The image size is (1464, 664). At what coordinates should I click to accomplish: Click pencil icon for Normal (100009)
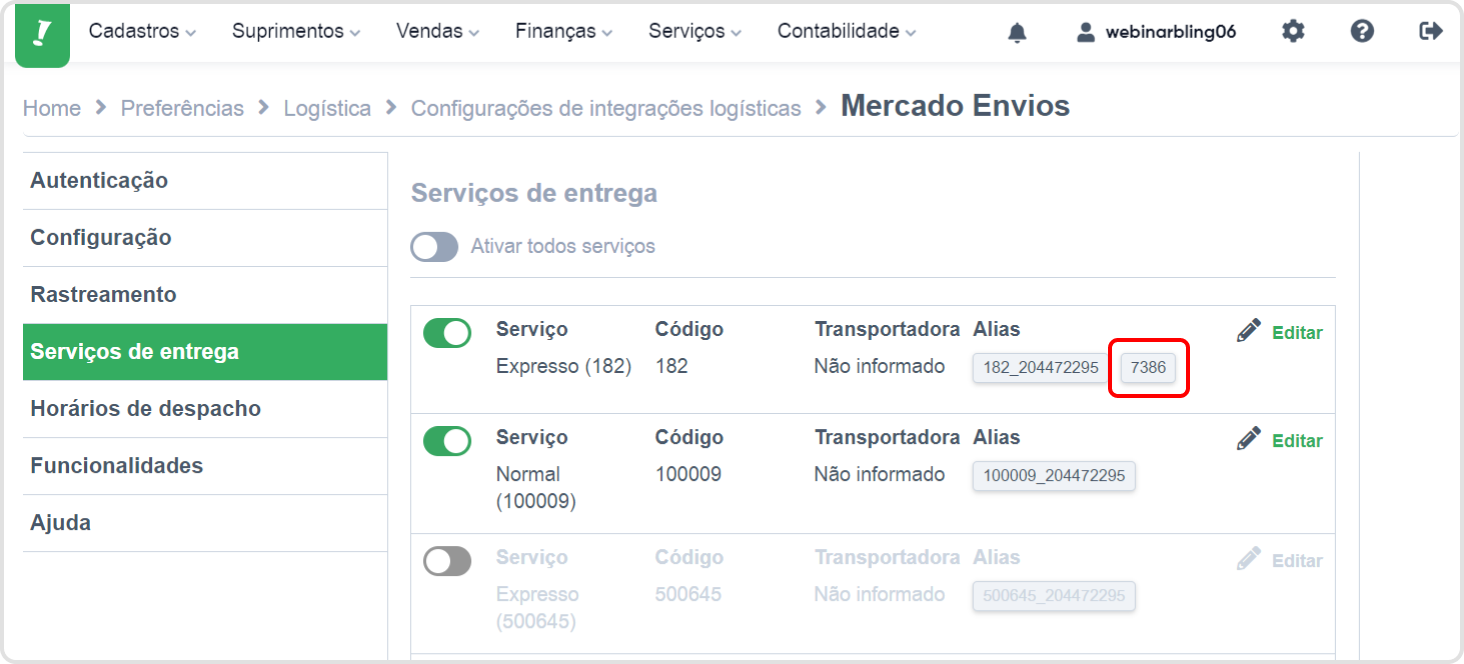1248,439
